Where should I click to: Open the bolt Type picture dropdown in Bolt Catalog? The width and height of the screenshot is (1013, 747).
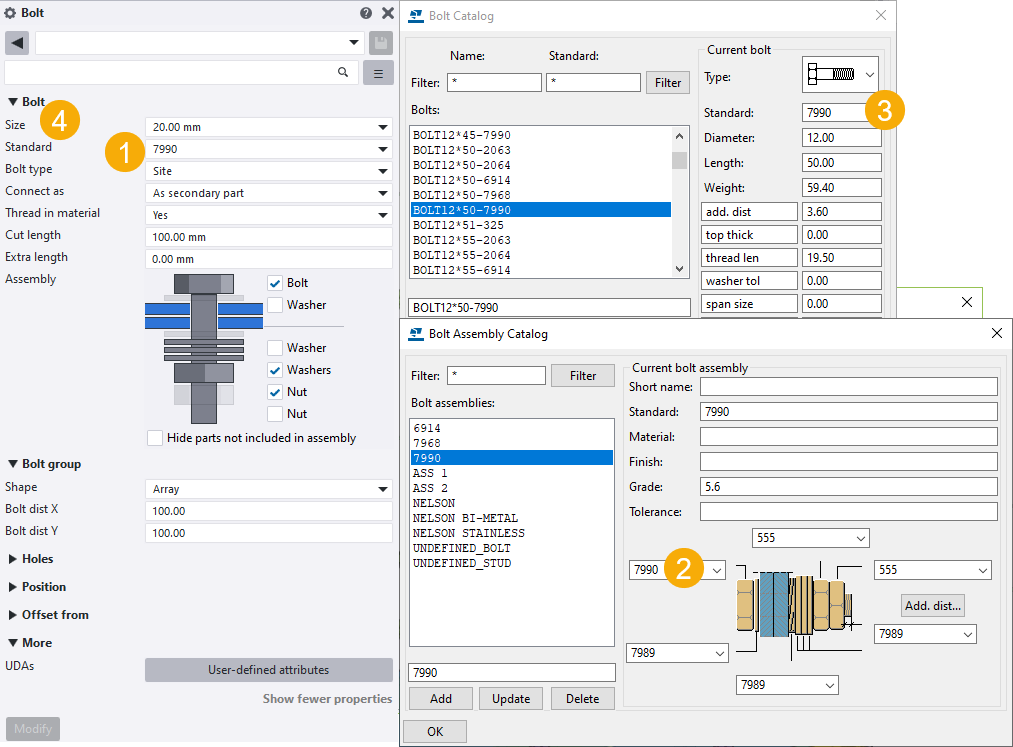(x=840, y=73)
